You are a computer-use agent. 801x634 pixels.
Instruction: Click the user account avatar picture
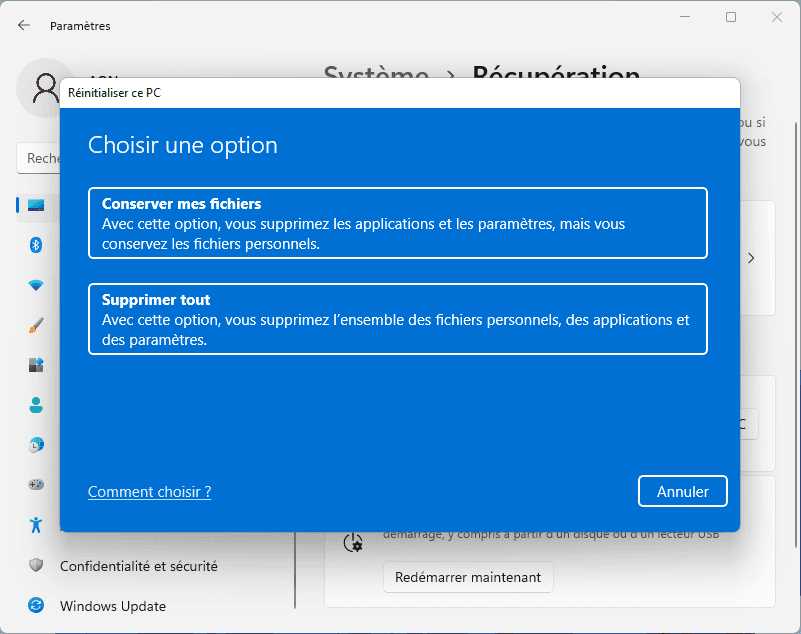tap(45, 87)
